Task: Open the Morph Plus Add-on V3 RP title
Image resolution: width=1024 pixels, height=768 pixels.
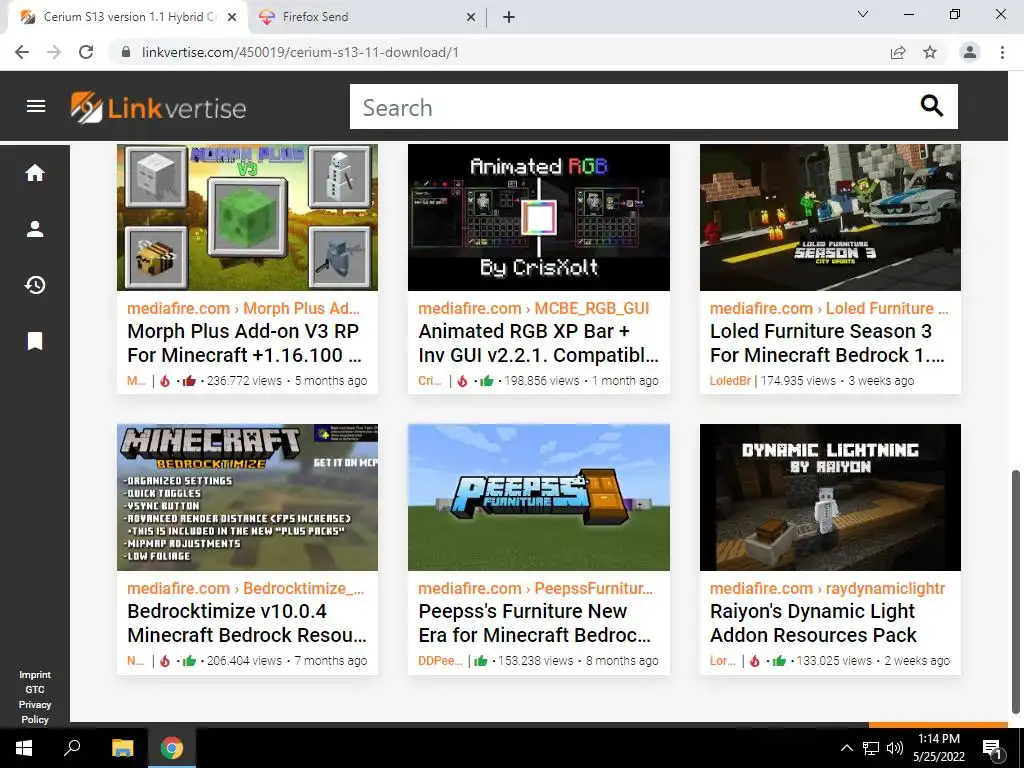Action: (x=244, y=343)
